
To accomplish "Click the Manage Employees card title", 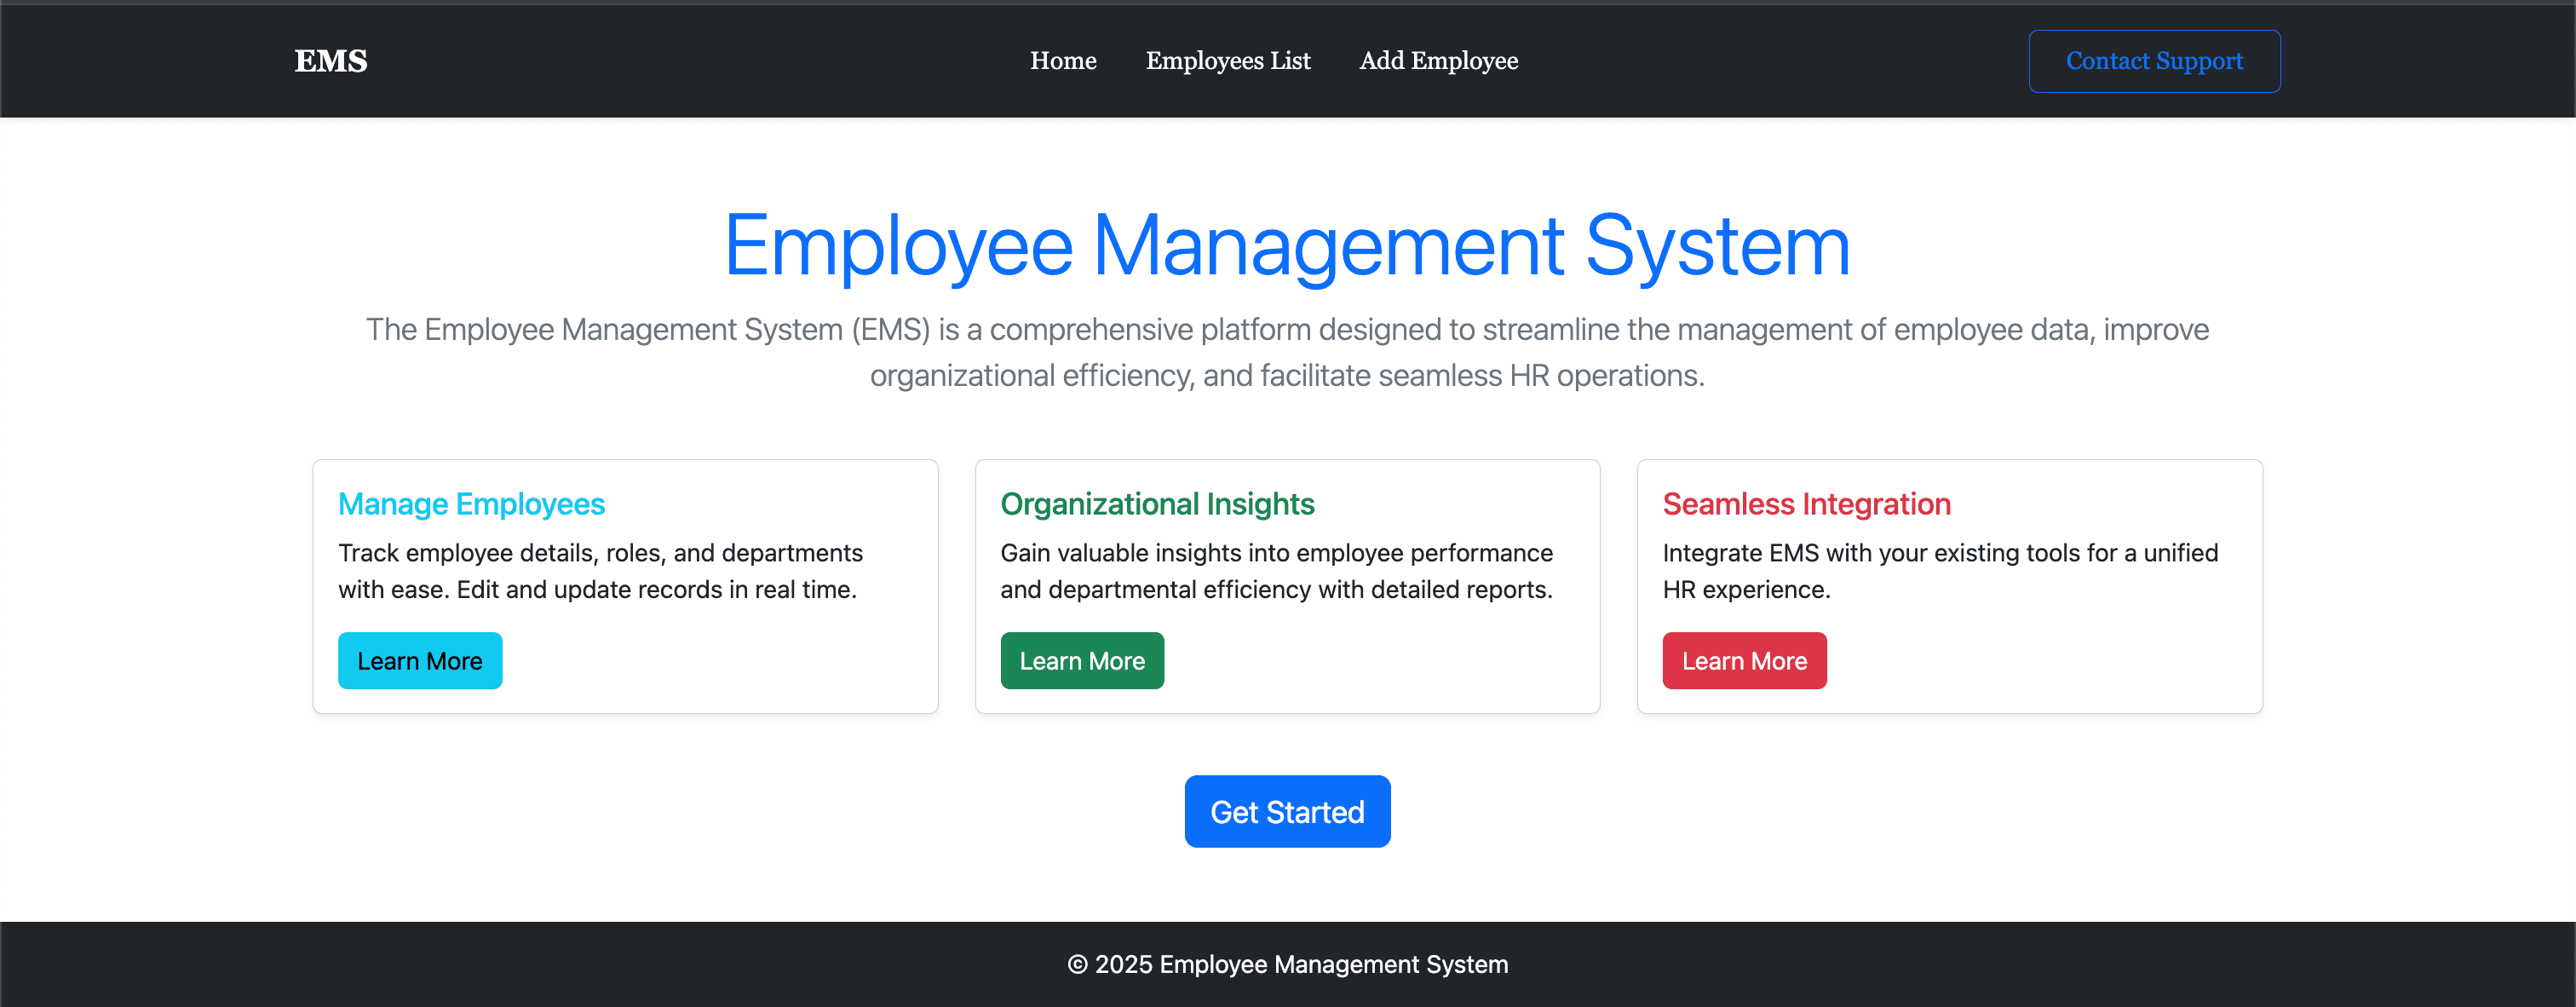I will tap(471, 504).
